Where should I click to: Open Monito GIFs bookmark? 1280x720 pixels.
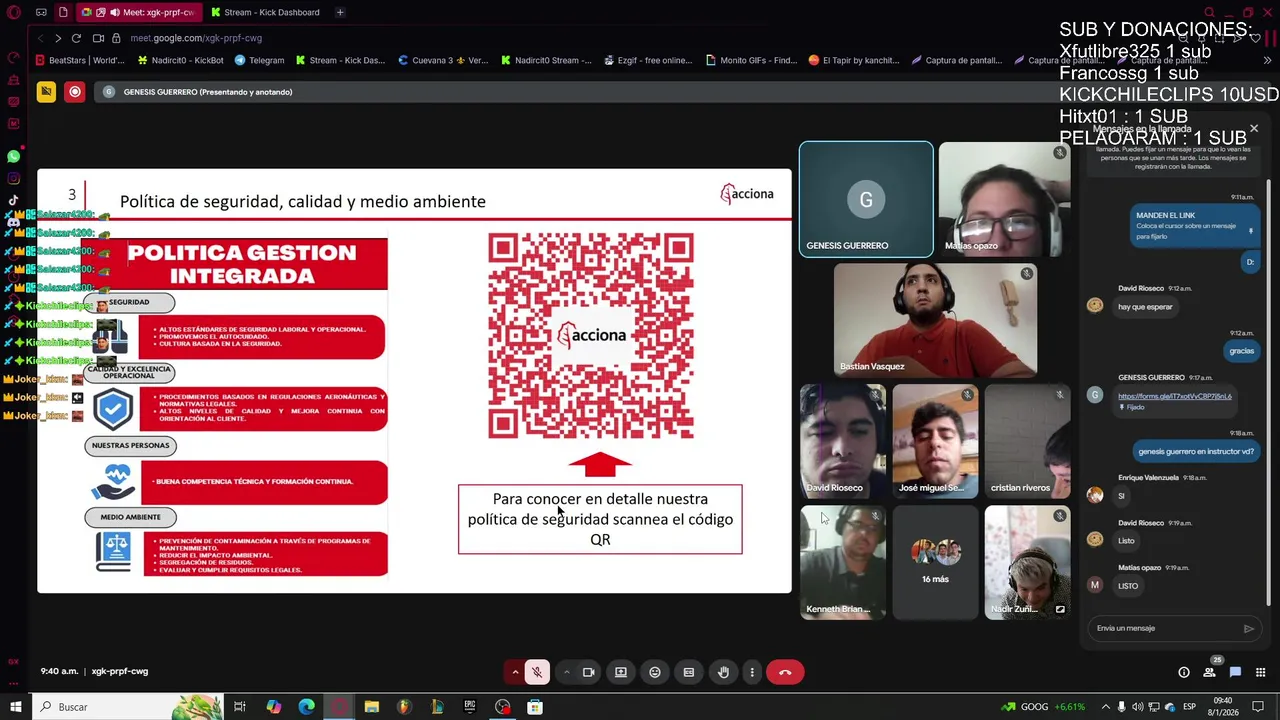click(x=751, y=60)
